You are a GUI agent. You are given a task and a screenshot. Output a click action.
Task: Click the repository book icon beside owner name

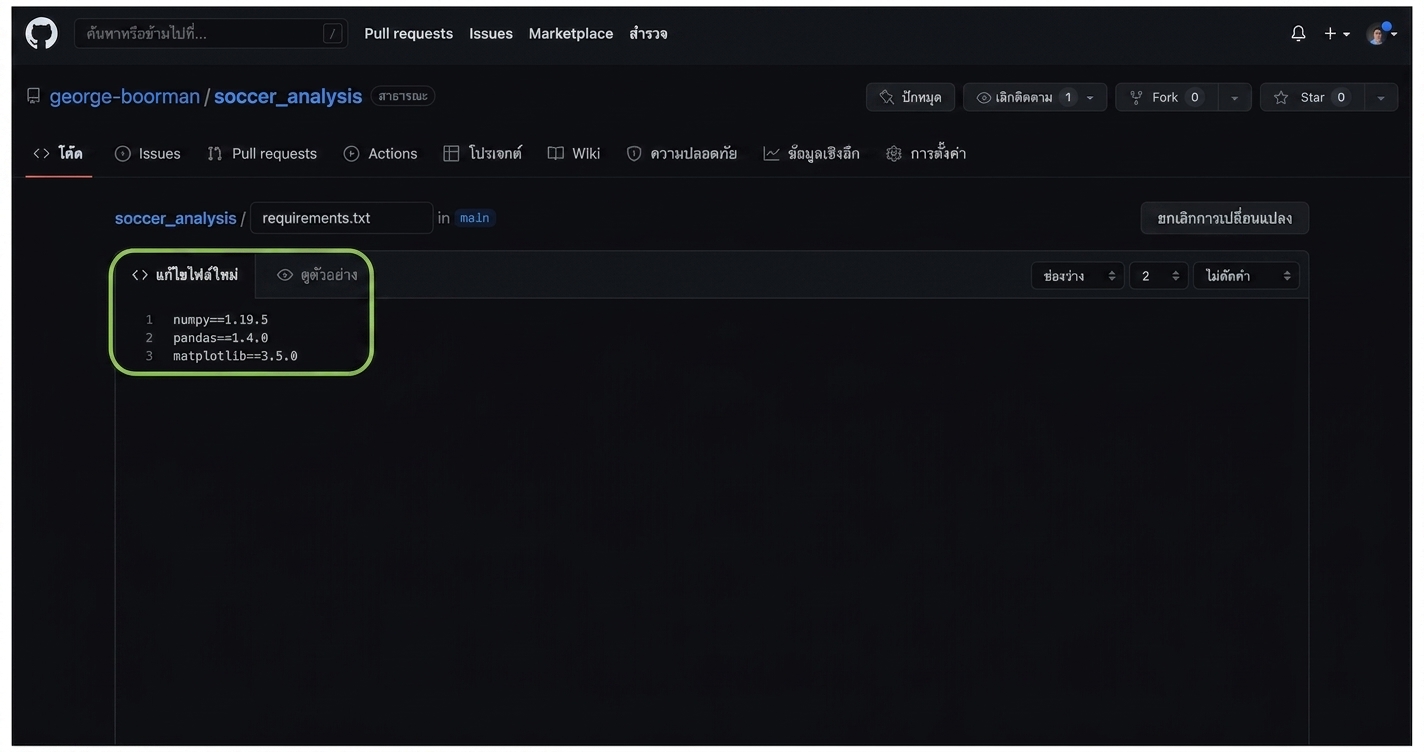pos(34,96)
